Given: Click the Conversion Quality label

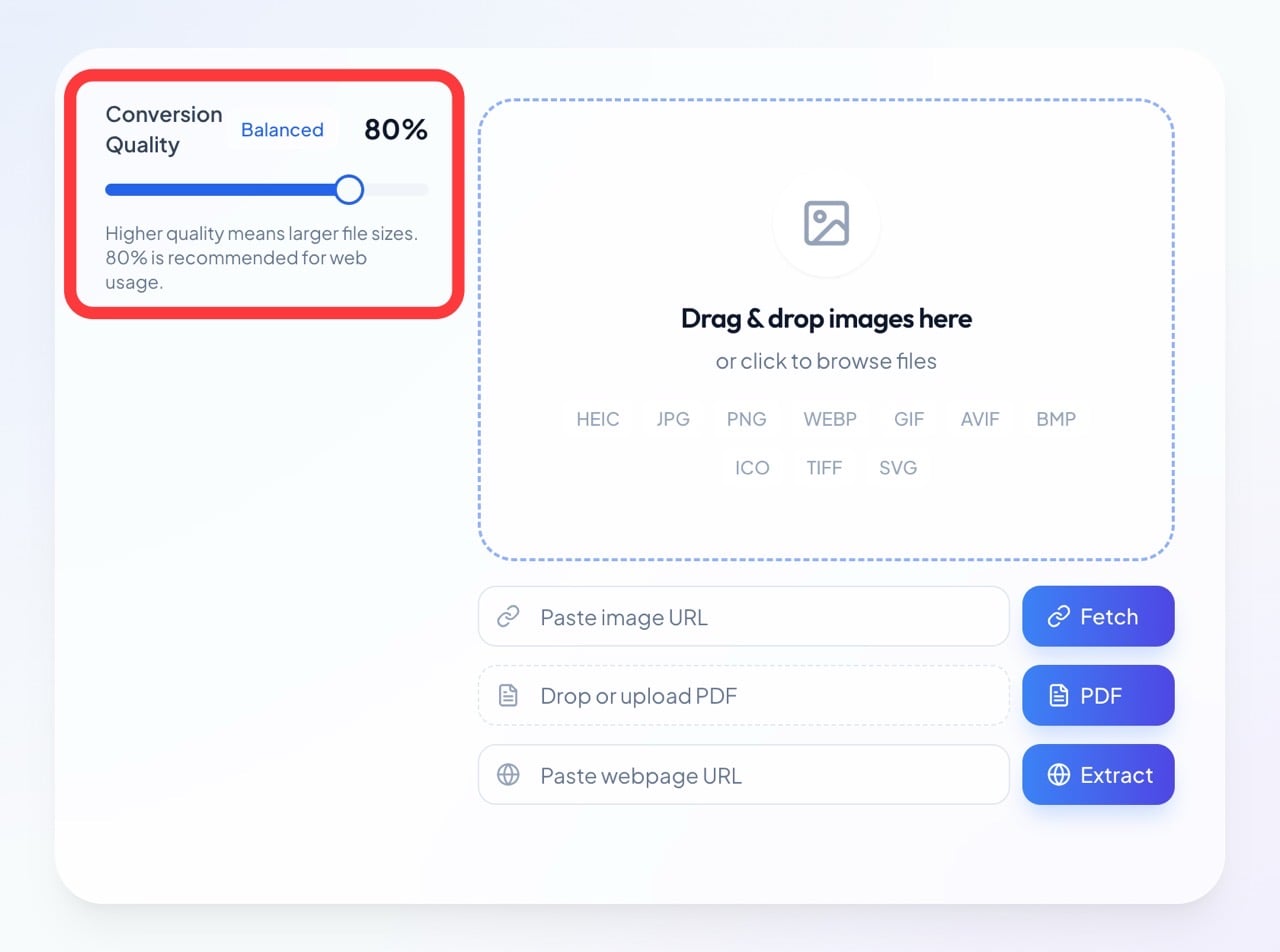Looking at the screenshot, I should coord(164,130).
